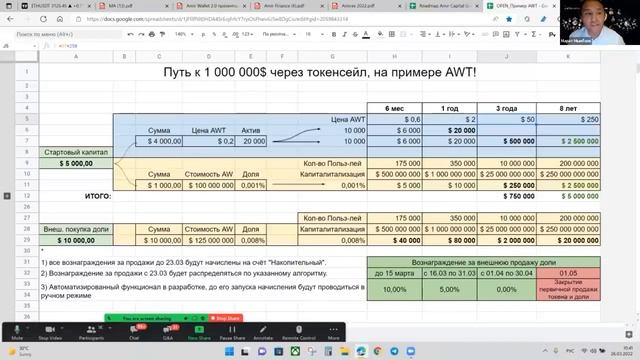Open Telegram from the taskbar
This screenshot has height=360, width=640.
pyautogui.click(x=394, y=351)
